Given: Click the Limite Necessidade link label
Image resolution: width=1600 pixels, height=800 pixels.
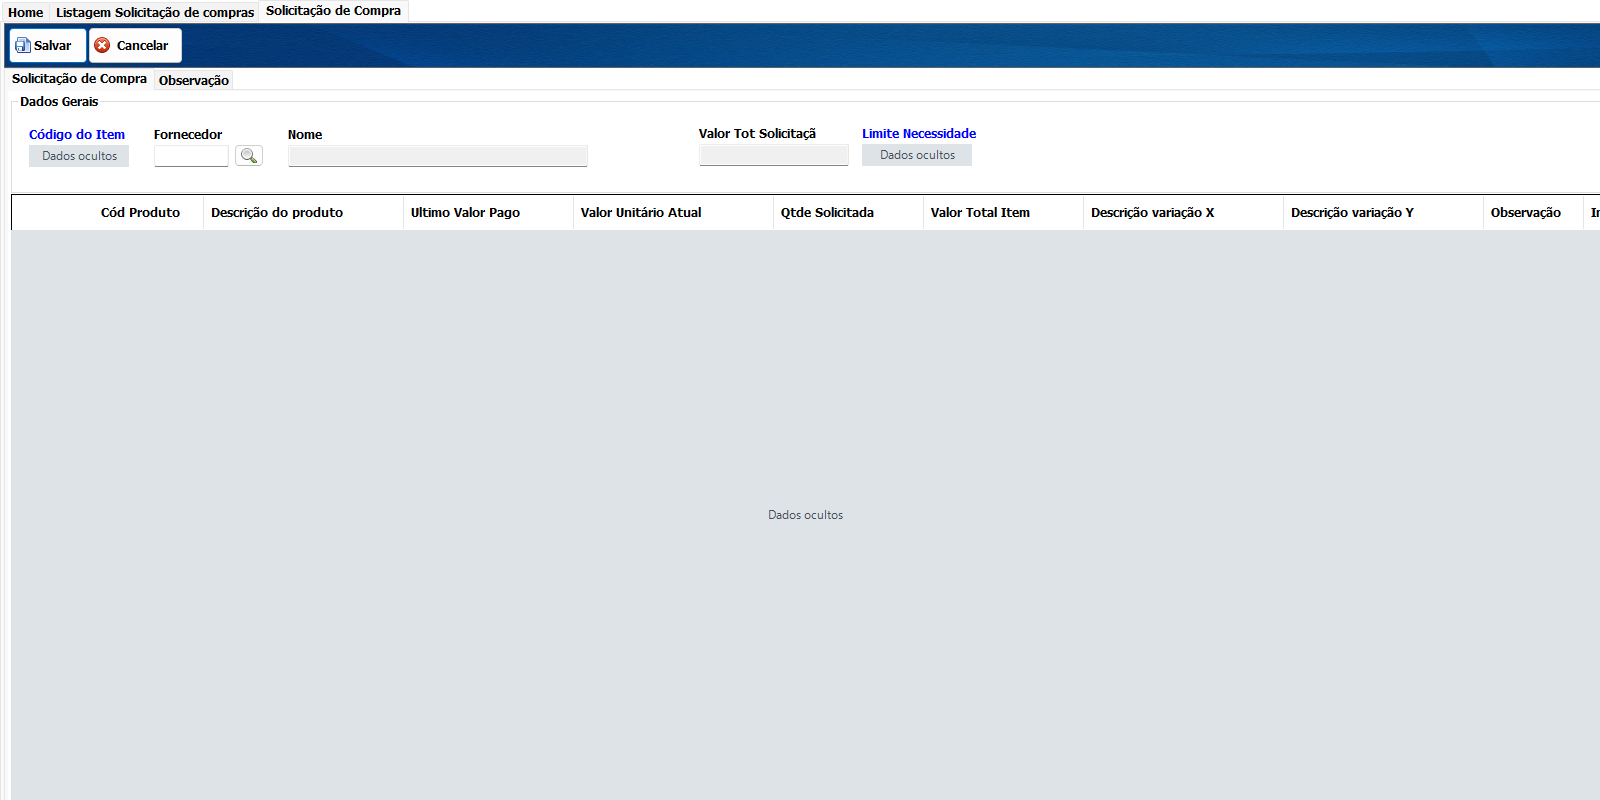Looking at the screenshot, I should 919,133.
